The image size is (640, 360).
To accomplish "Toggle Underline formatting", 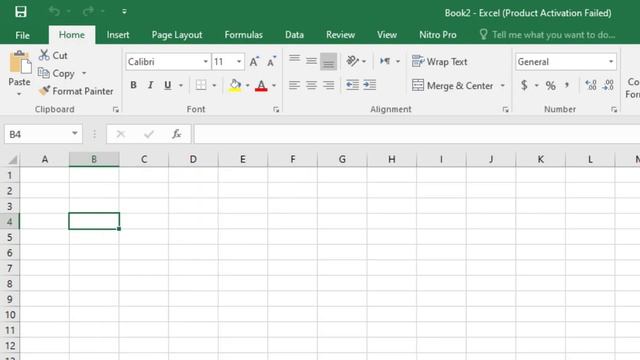I will click(x=167, y=85).
